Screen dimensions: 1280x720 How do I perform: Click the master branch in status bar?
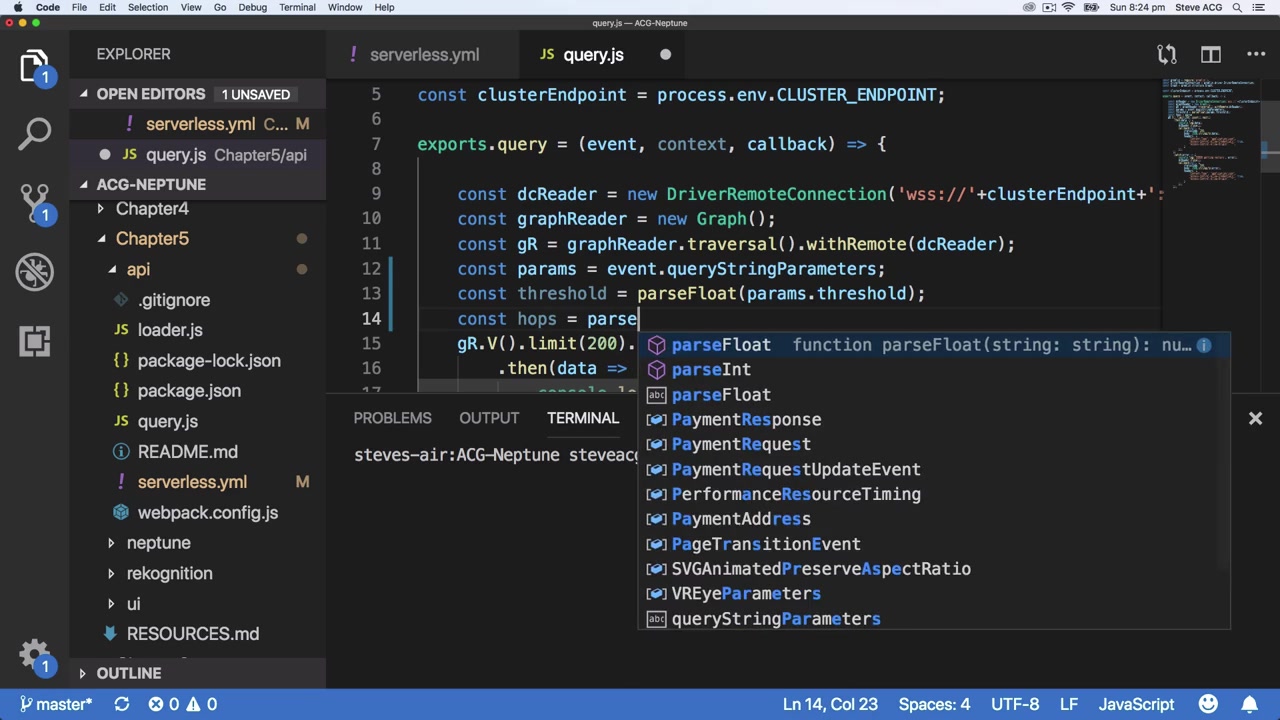(x=56, y=704)
